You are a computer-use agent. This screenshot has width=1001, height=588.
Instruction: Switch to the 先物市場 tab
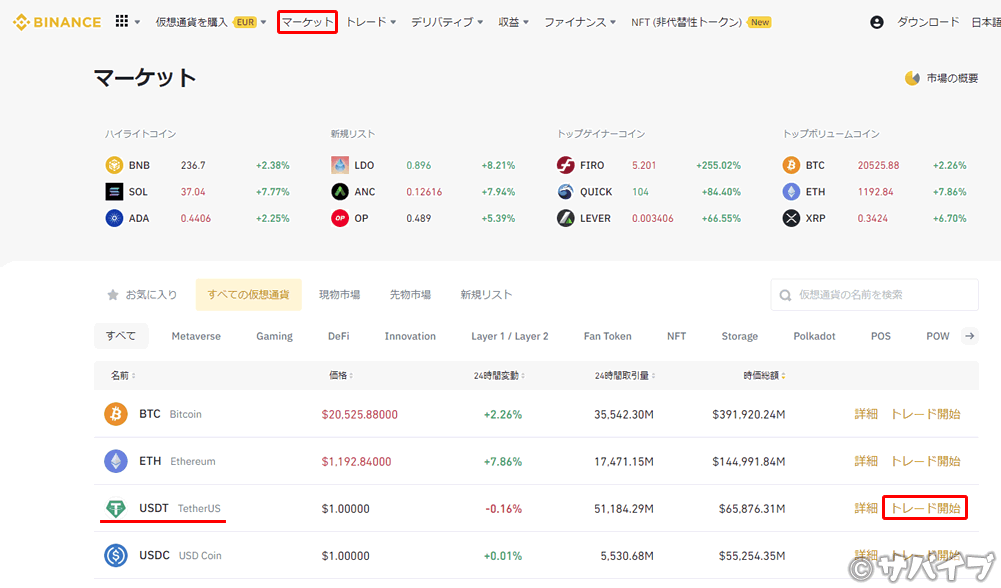[410, 295]
